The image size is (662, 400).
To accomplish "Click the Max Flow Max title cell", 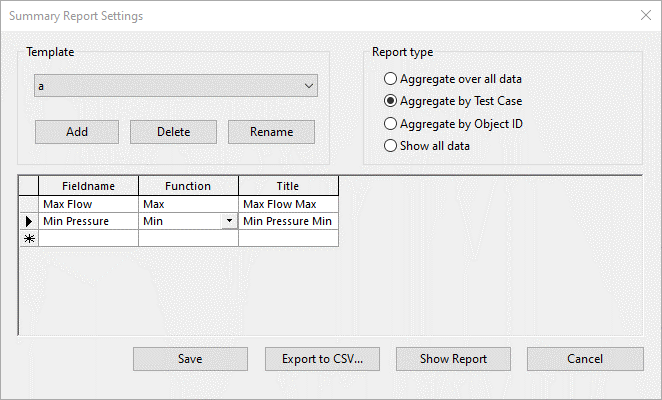I will pos(288,204).
